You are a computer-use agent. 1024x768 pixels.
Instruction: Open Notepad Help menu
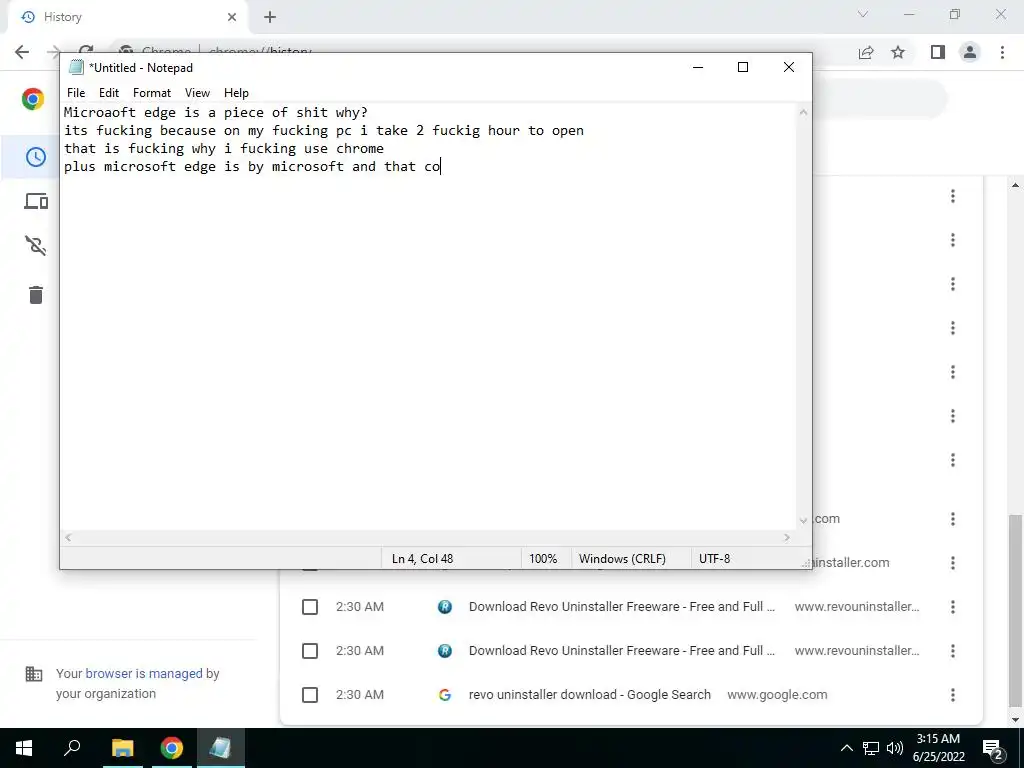(x=236, y=93)
